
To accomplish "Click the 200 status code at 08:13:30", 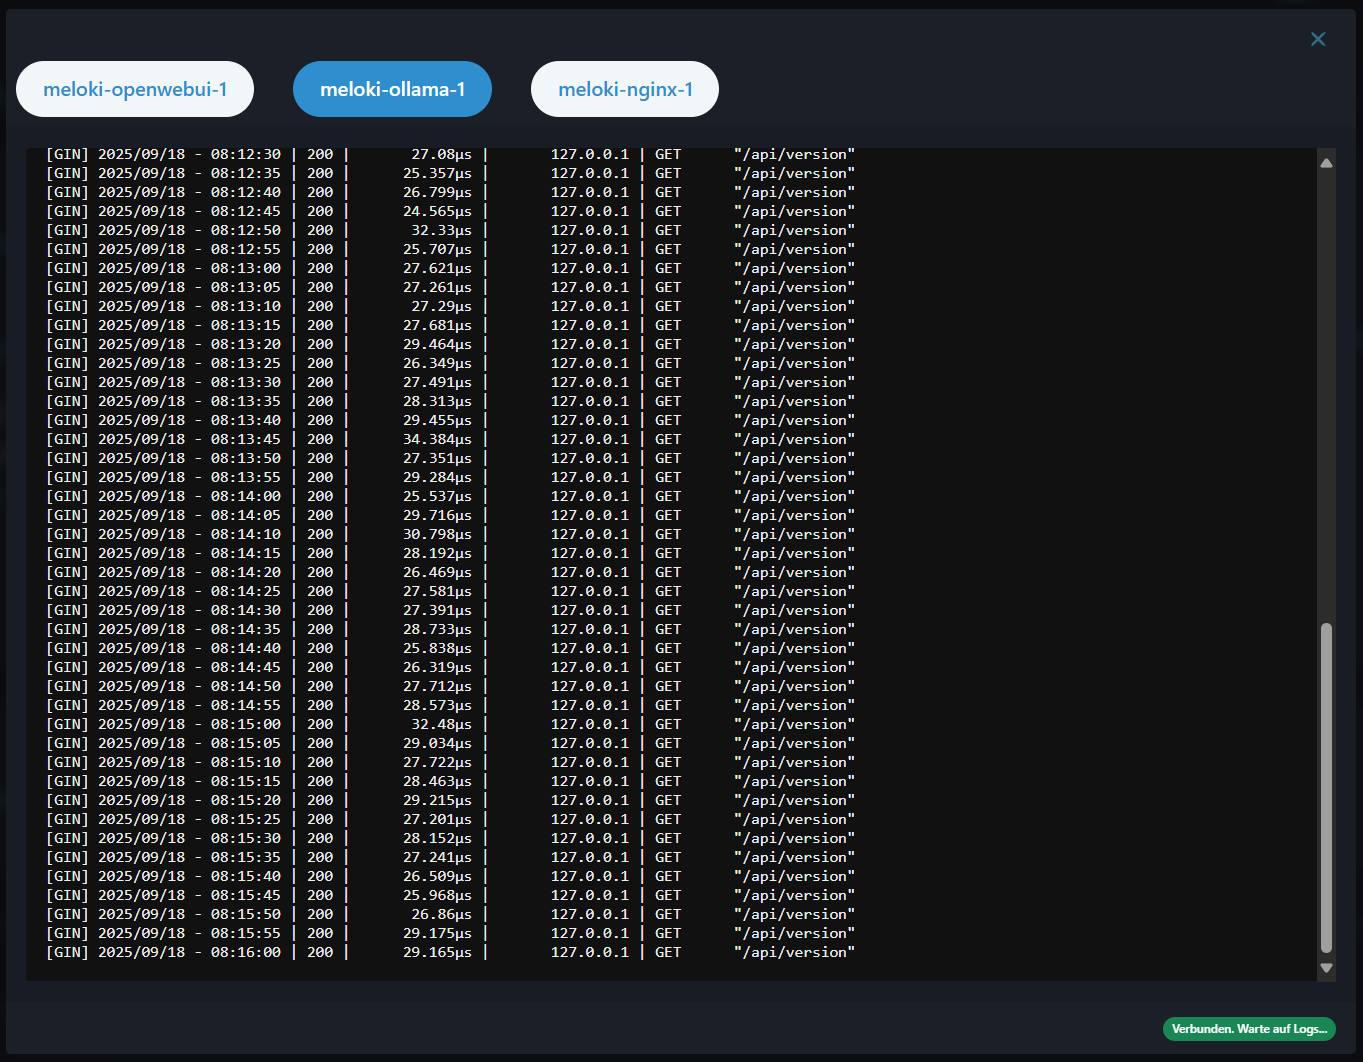I will tap(320, 382).
